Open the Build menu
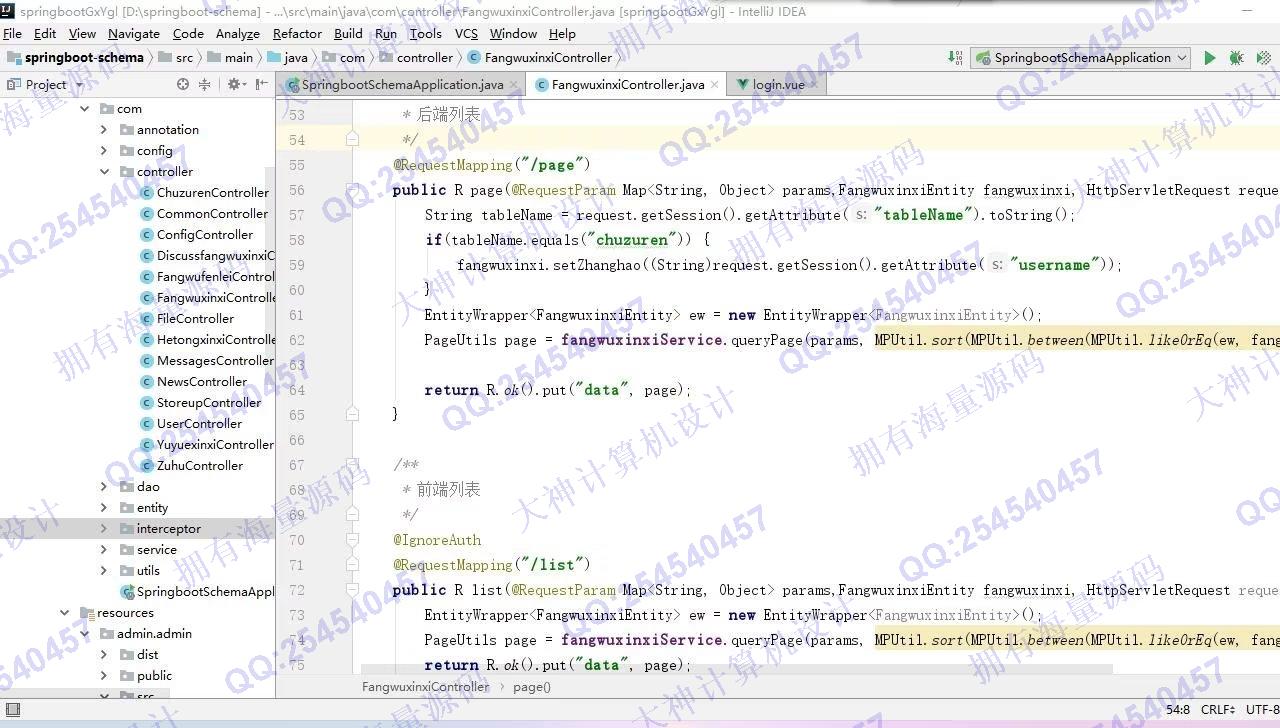The image size is (1280, 728). 348,33
